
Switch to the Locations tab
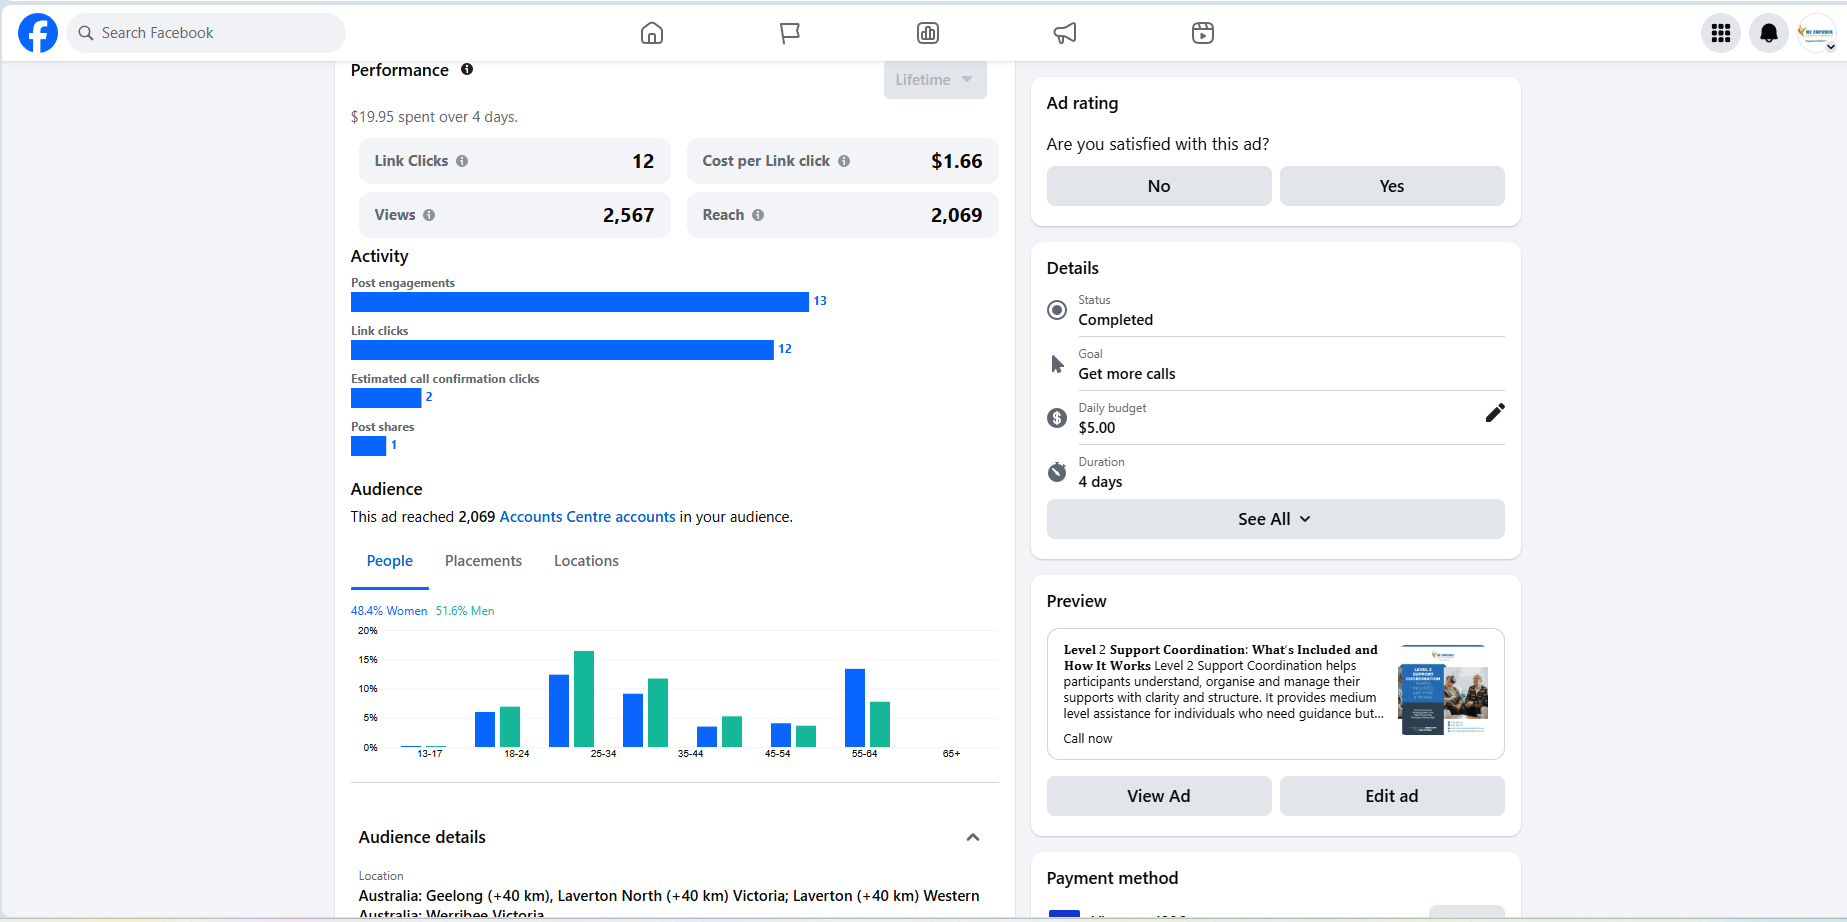point(586,561)
